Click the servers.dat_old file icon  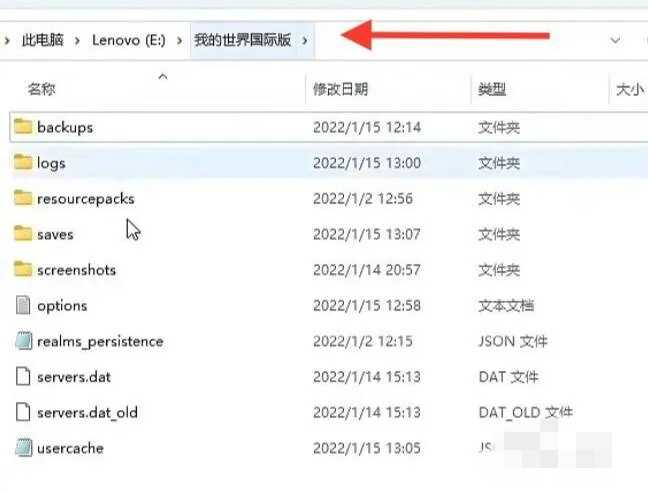click(x=23, y=412)
